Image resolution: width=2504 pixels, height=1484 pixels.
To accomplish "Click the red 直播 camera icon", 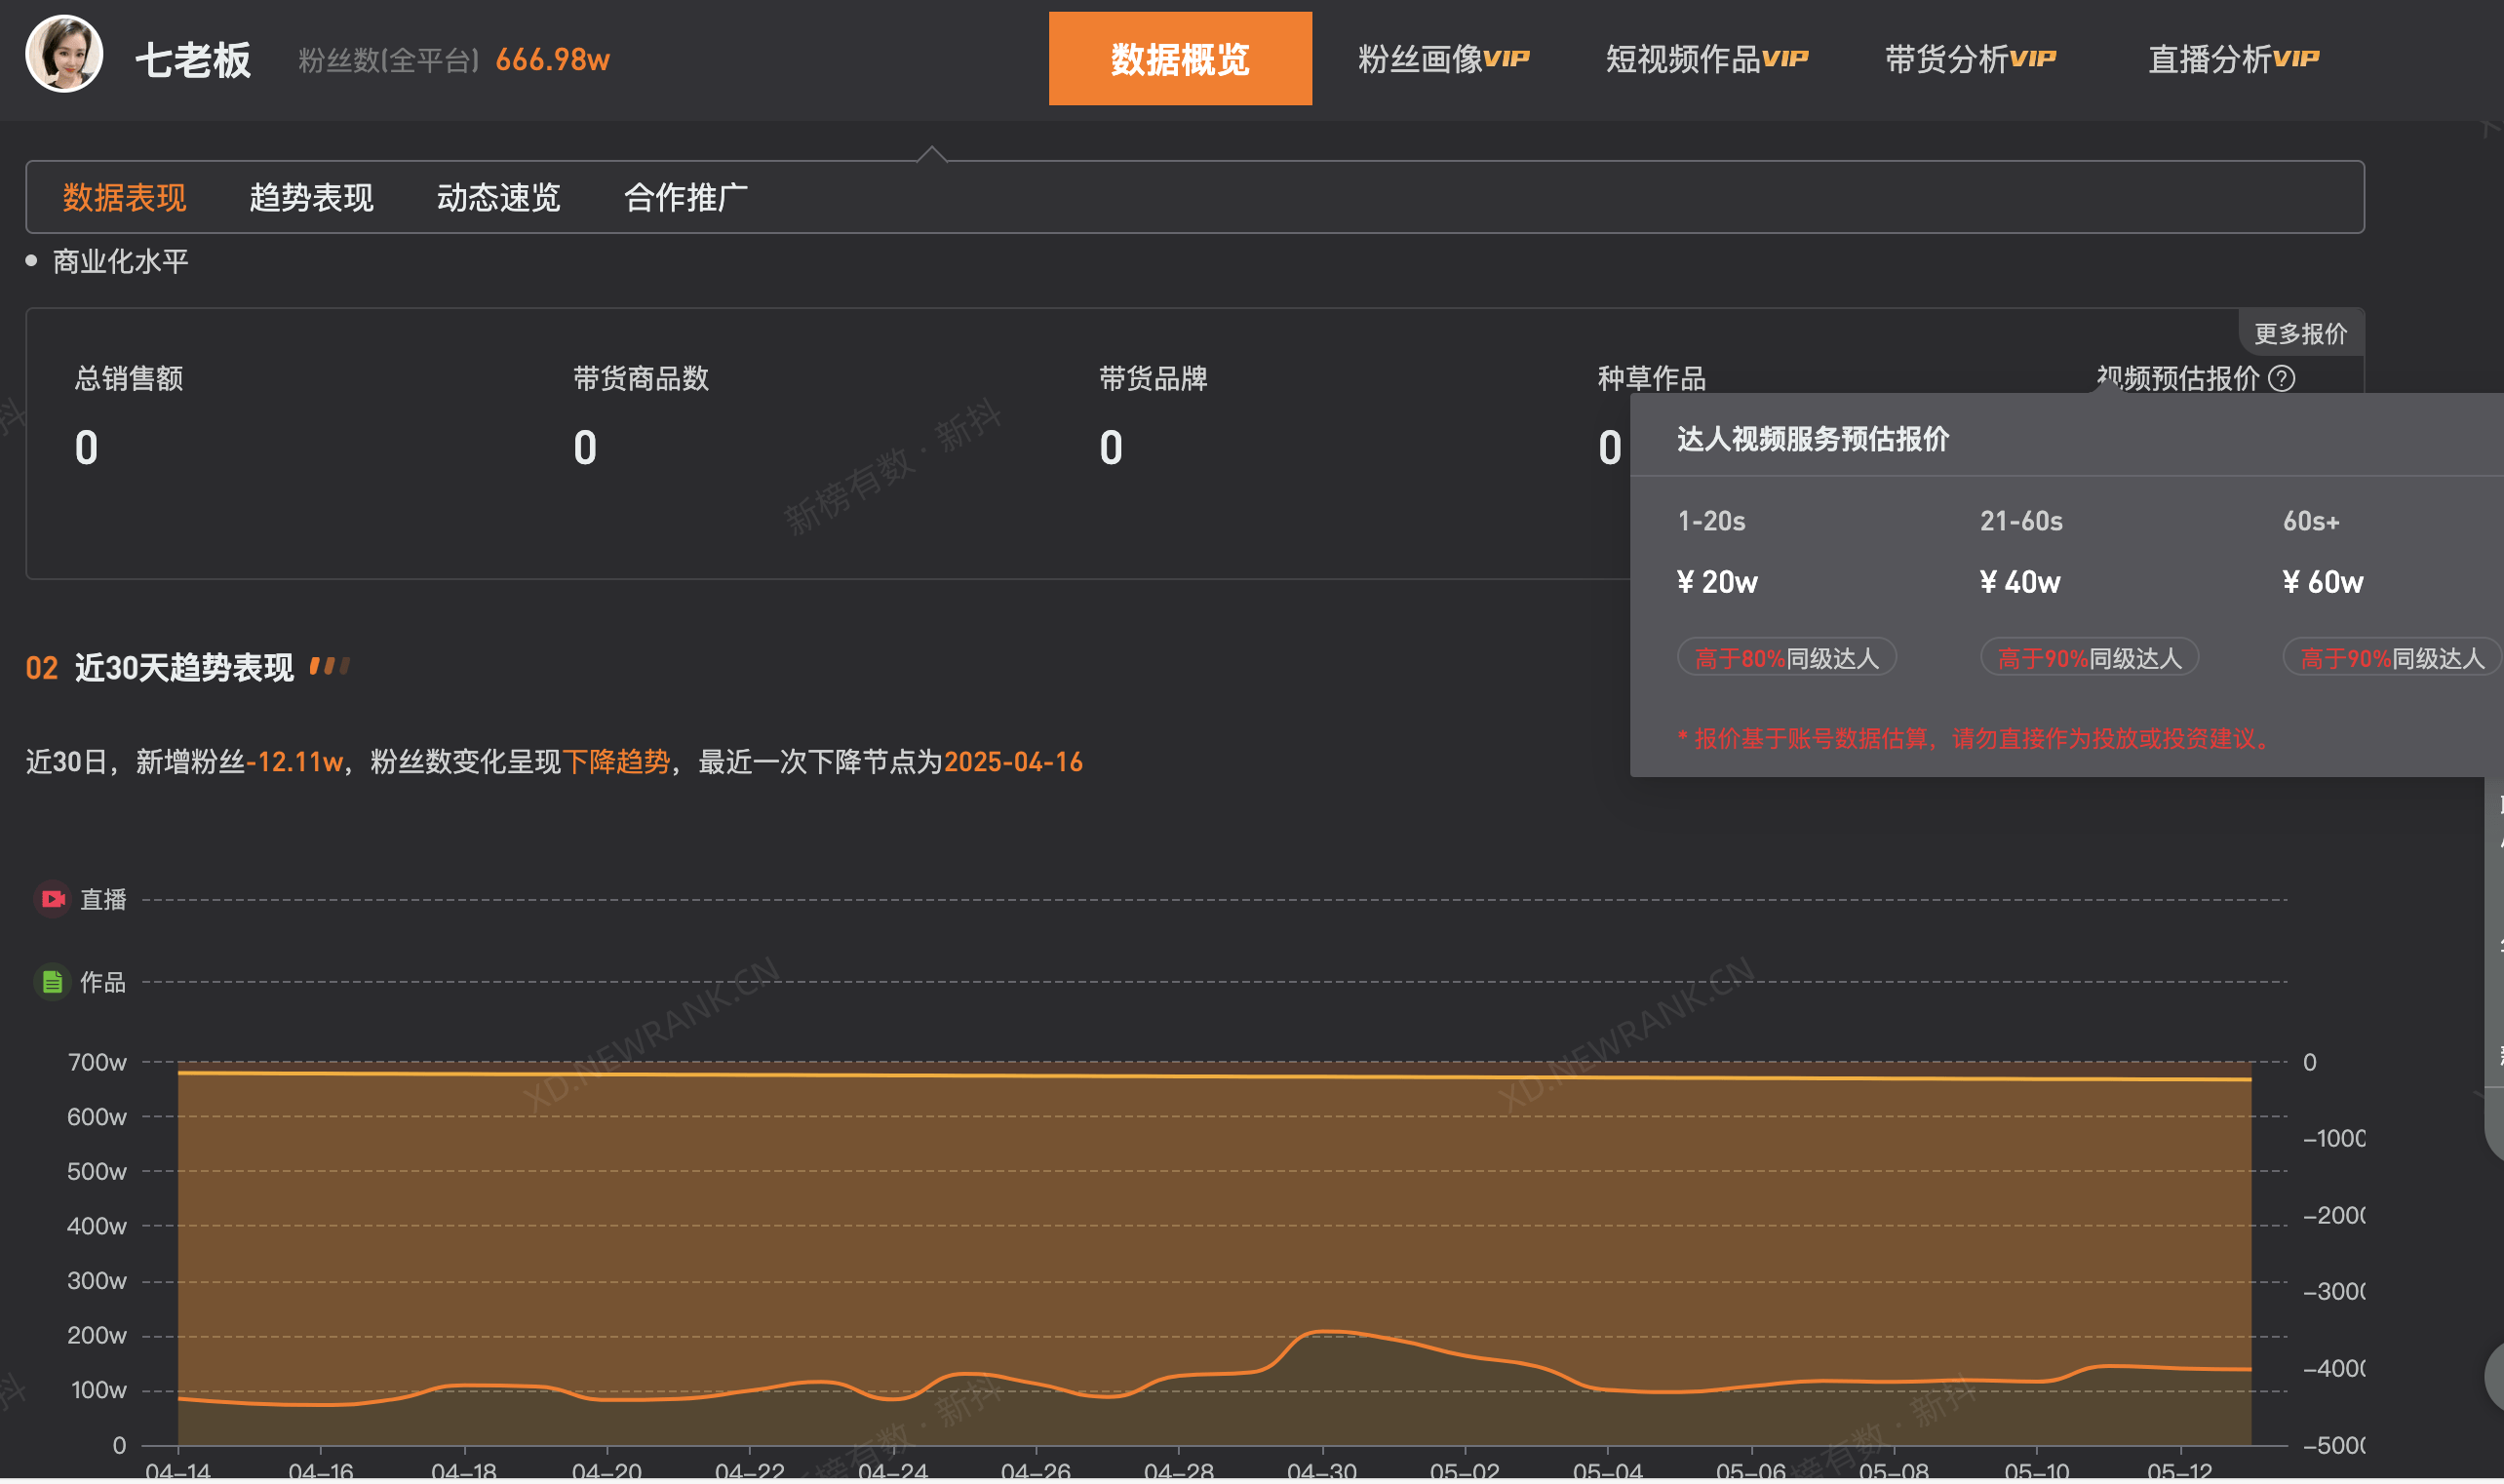I will tap(53, 899).
